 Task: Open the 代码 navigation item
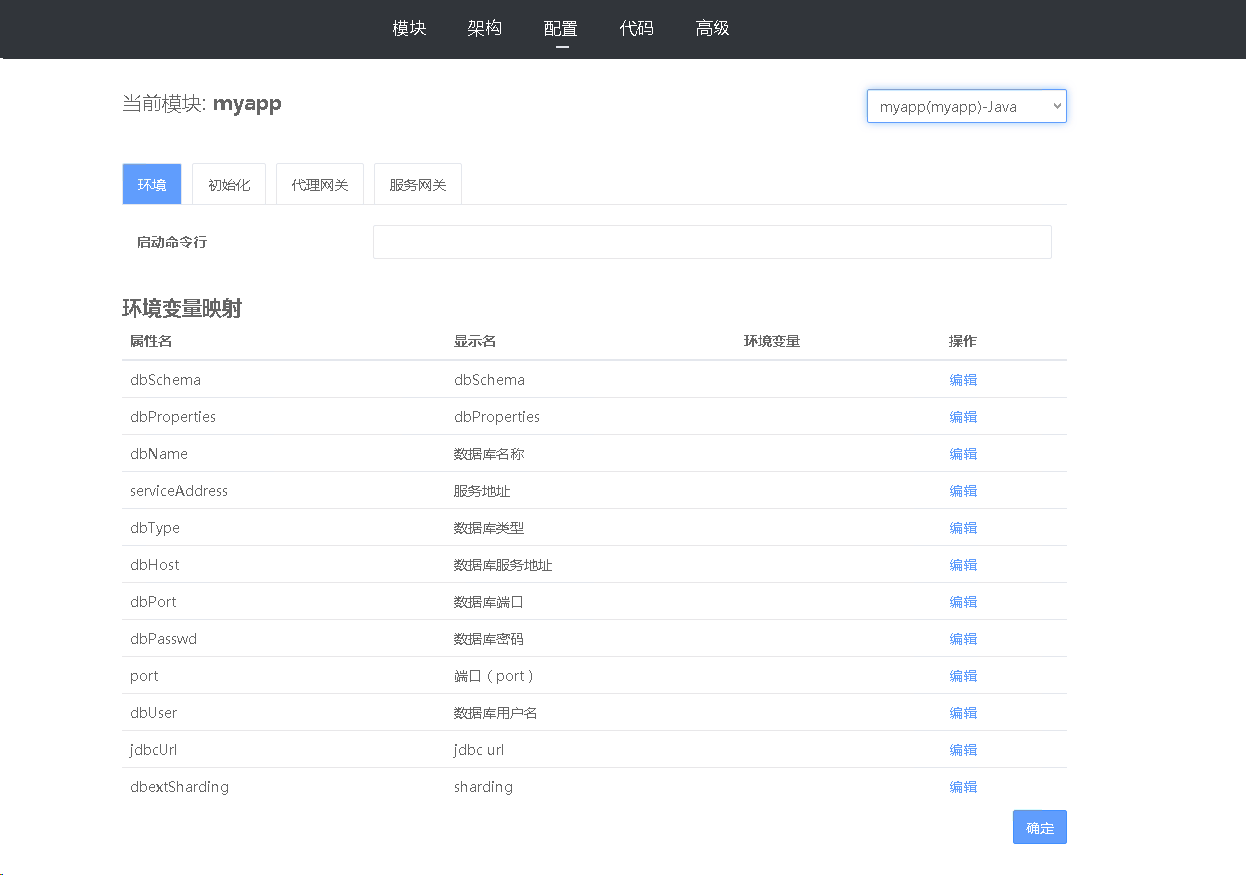pos(636,28)
